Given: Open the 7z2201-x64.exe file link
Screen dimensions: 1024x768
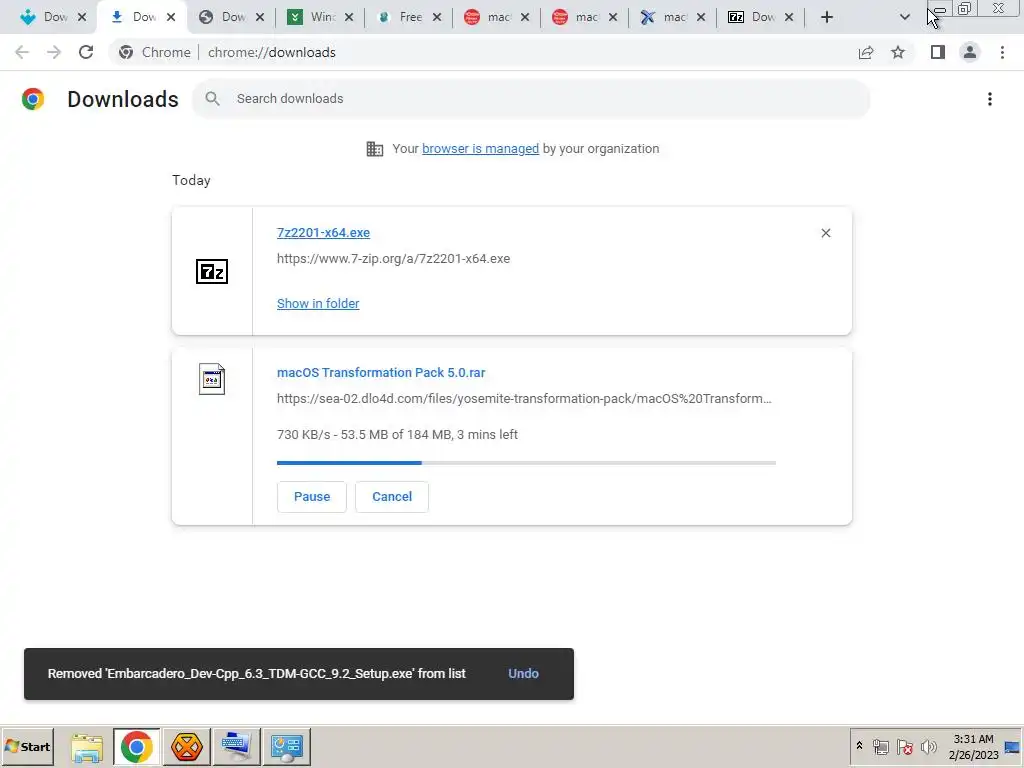Looking at the screenshot, I should (323, 232).
